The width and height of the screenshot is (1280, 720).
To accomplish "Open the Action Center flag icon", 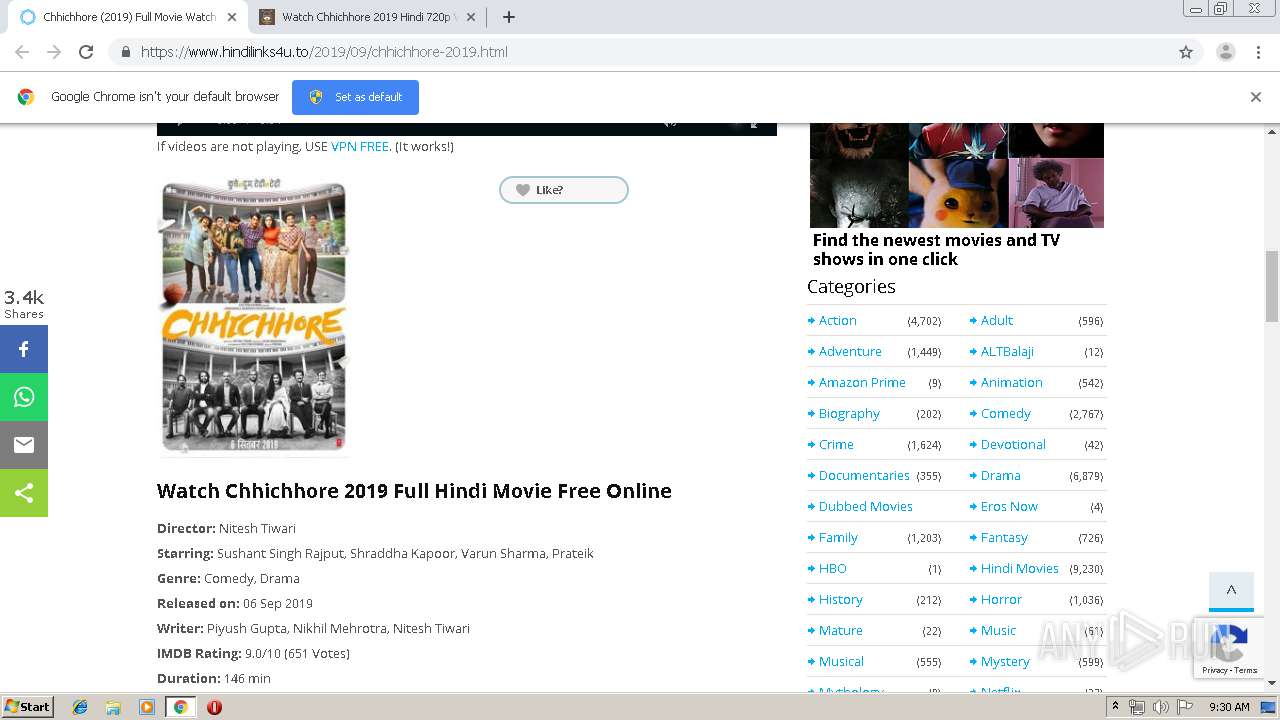I will 1185,707.
